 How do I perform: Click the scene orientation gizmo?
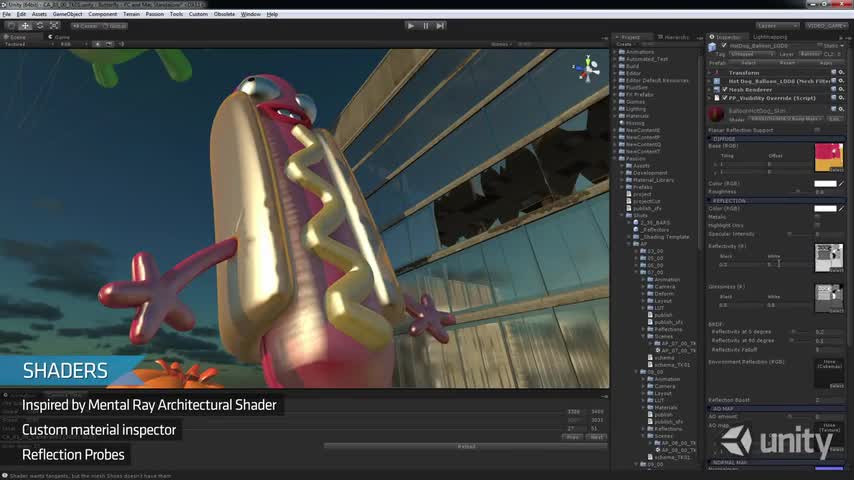(x=587, y=69)
